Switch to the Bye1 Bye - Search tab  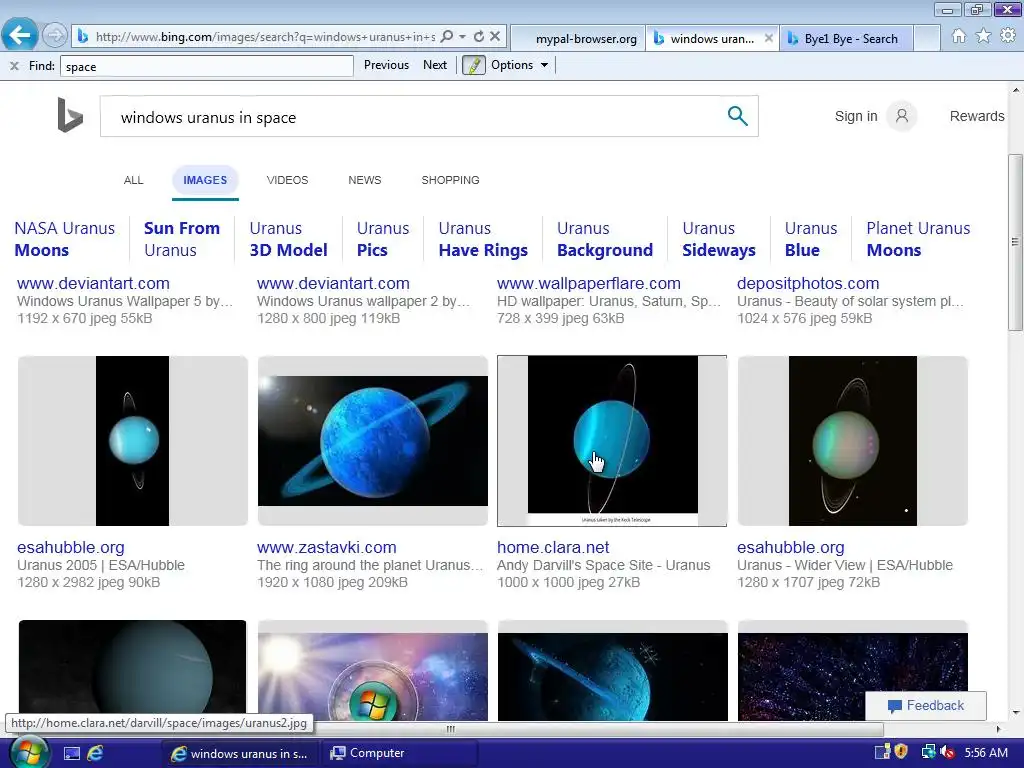(x=846, y=39)
